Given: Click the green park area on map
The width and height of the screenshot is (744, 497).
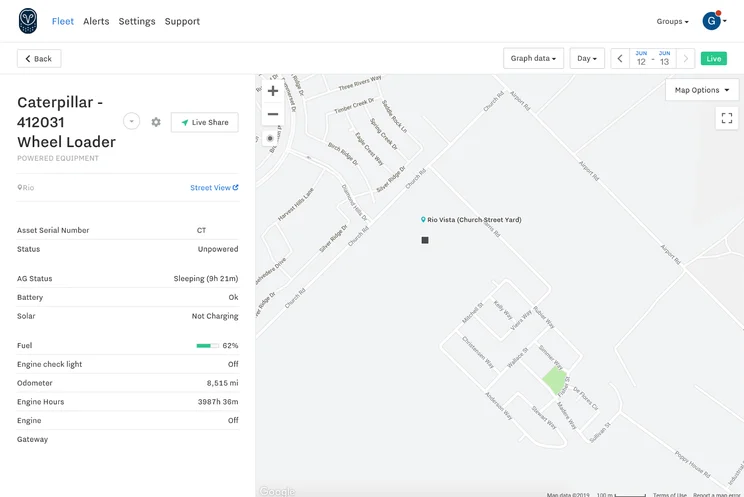Looking at the screenshot, I should point(554,379).
